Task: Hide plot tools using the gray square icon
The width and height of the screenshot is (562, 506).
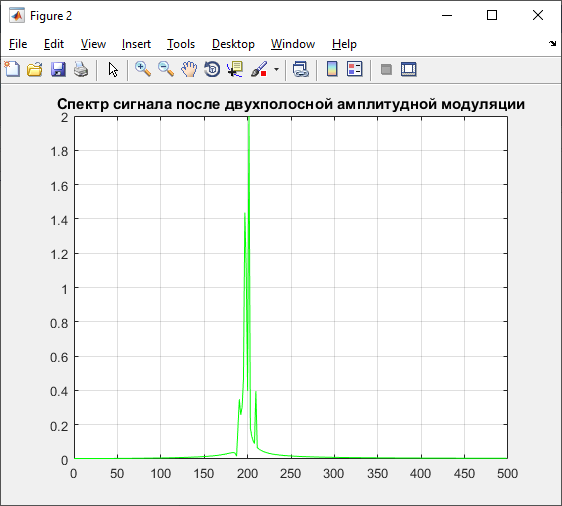Action: pyautogui.click(x=386, y=69)
